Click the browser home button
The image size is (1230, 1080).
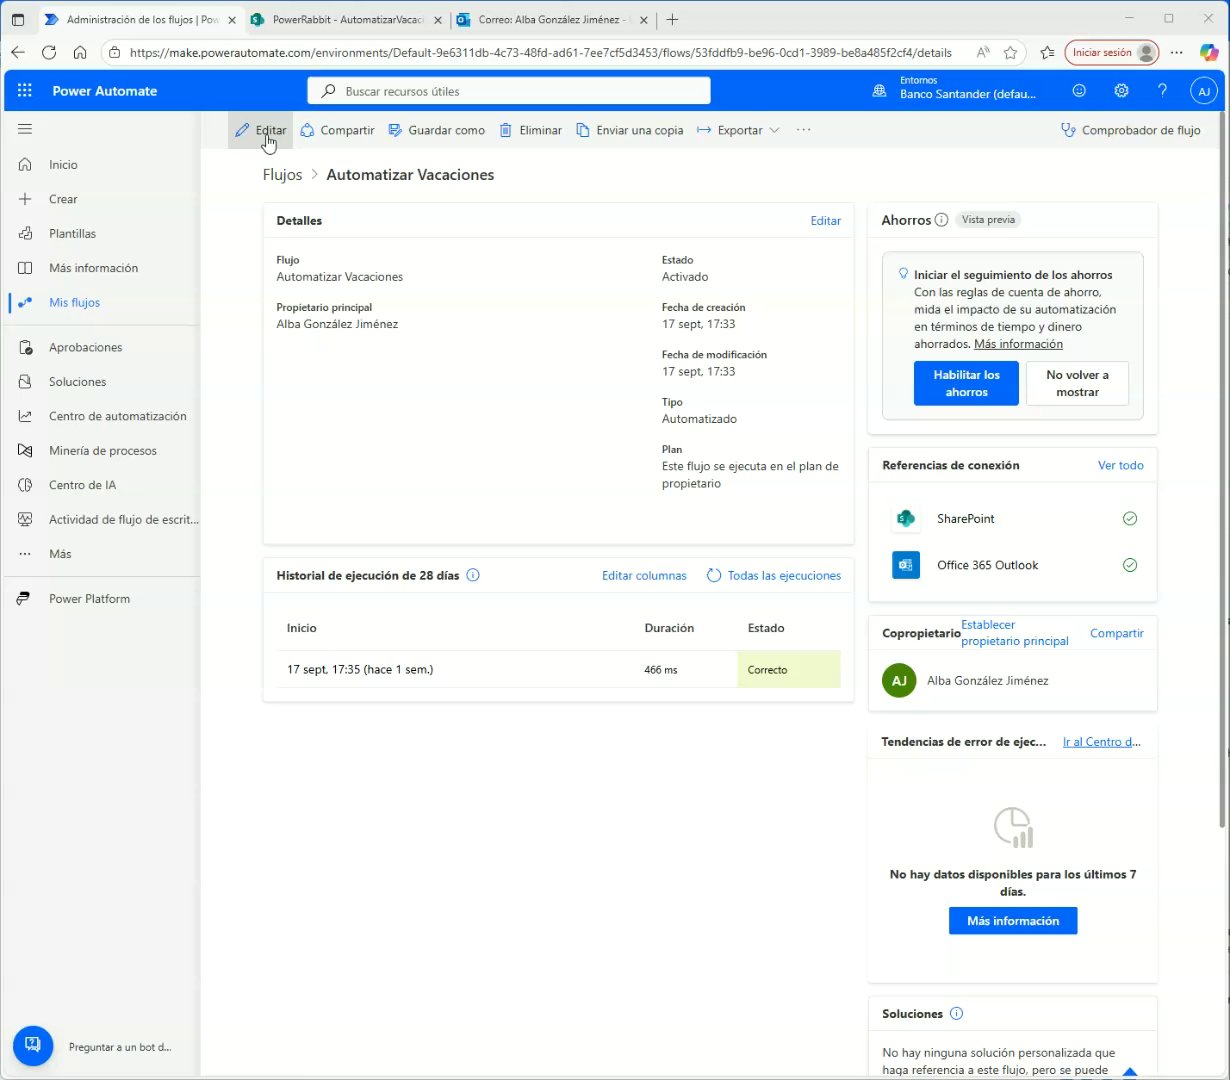[80, 53]
